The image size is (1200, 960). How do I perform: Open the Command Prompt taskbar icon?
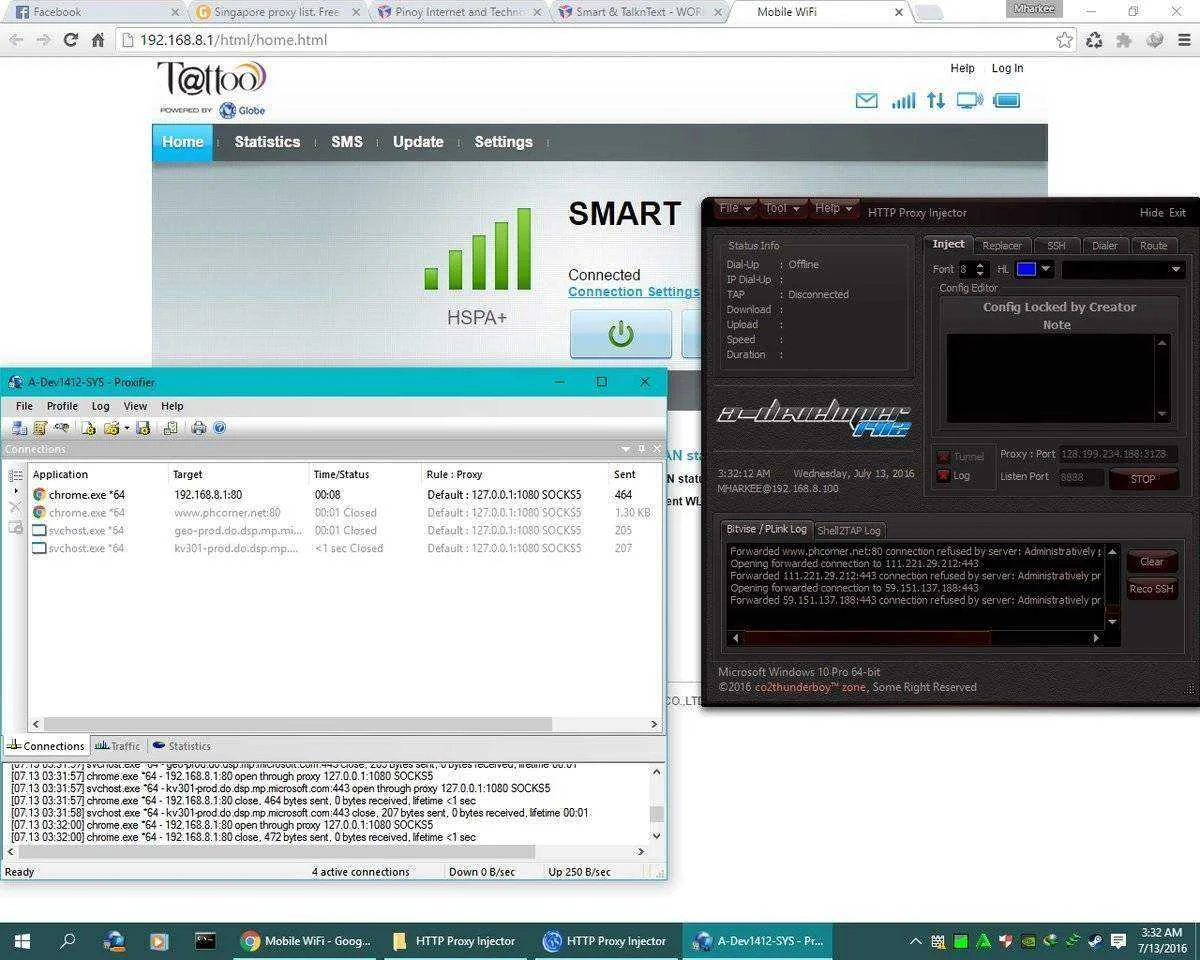tap(205, 941)
